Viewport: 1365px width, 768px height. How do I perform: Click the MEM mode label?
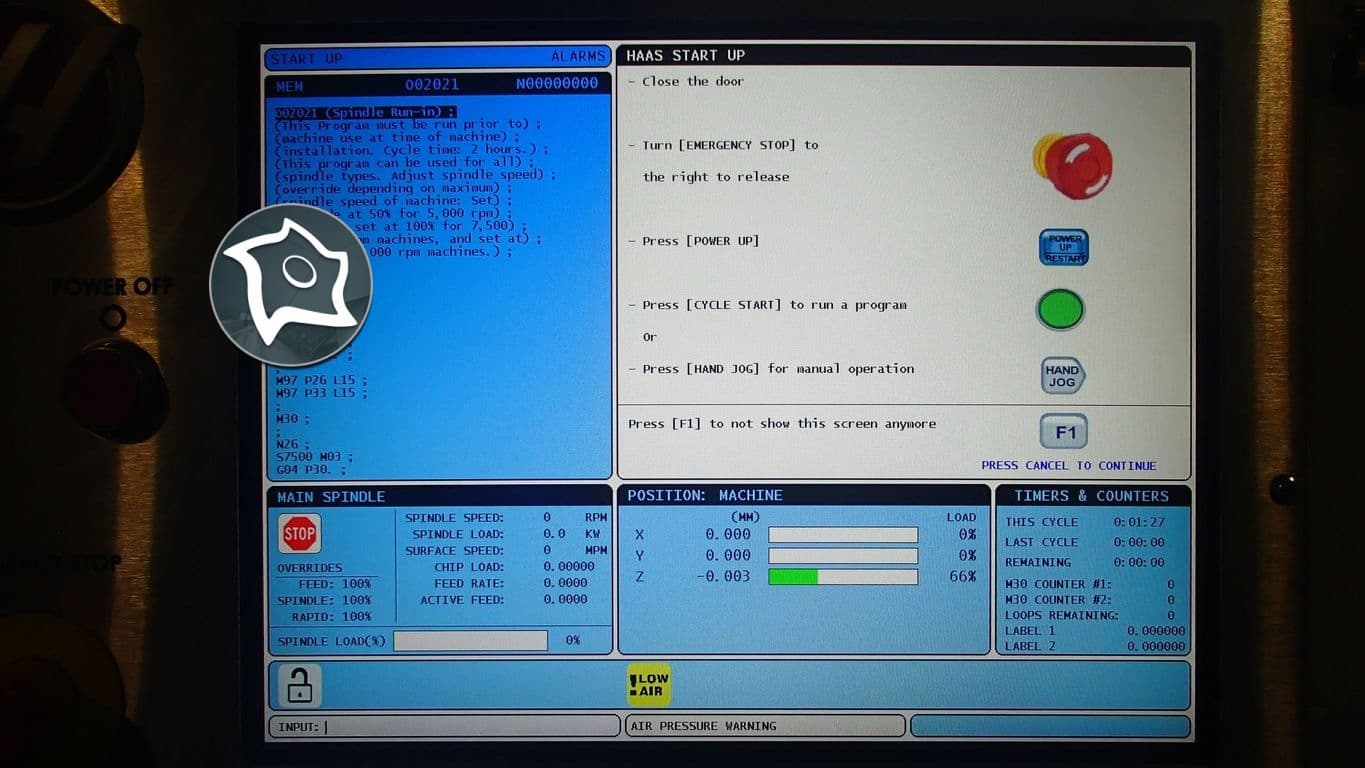click(291, 83)
